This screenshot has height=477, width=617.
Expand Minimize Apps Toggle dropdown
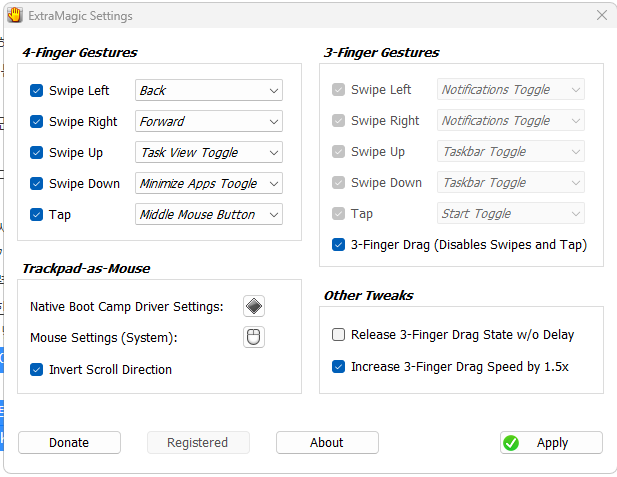209,183
